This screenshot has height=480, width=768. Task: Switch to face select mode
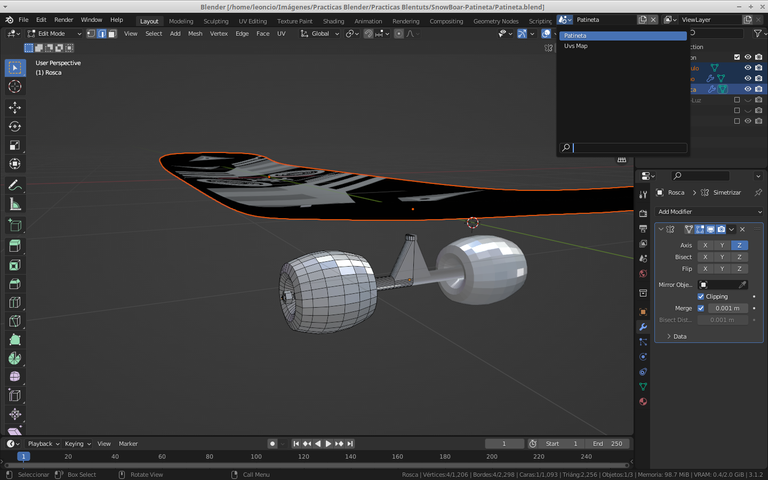point(112,33)
